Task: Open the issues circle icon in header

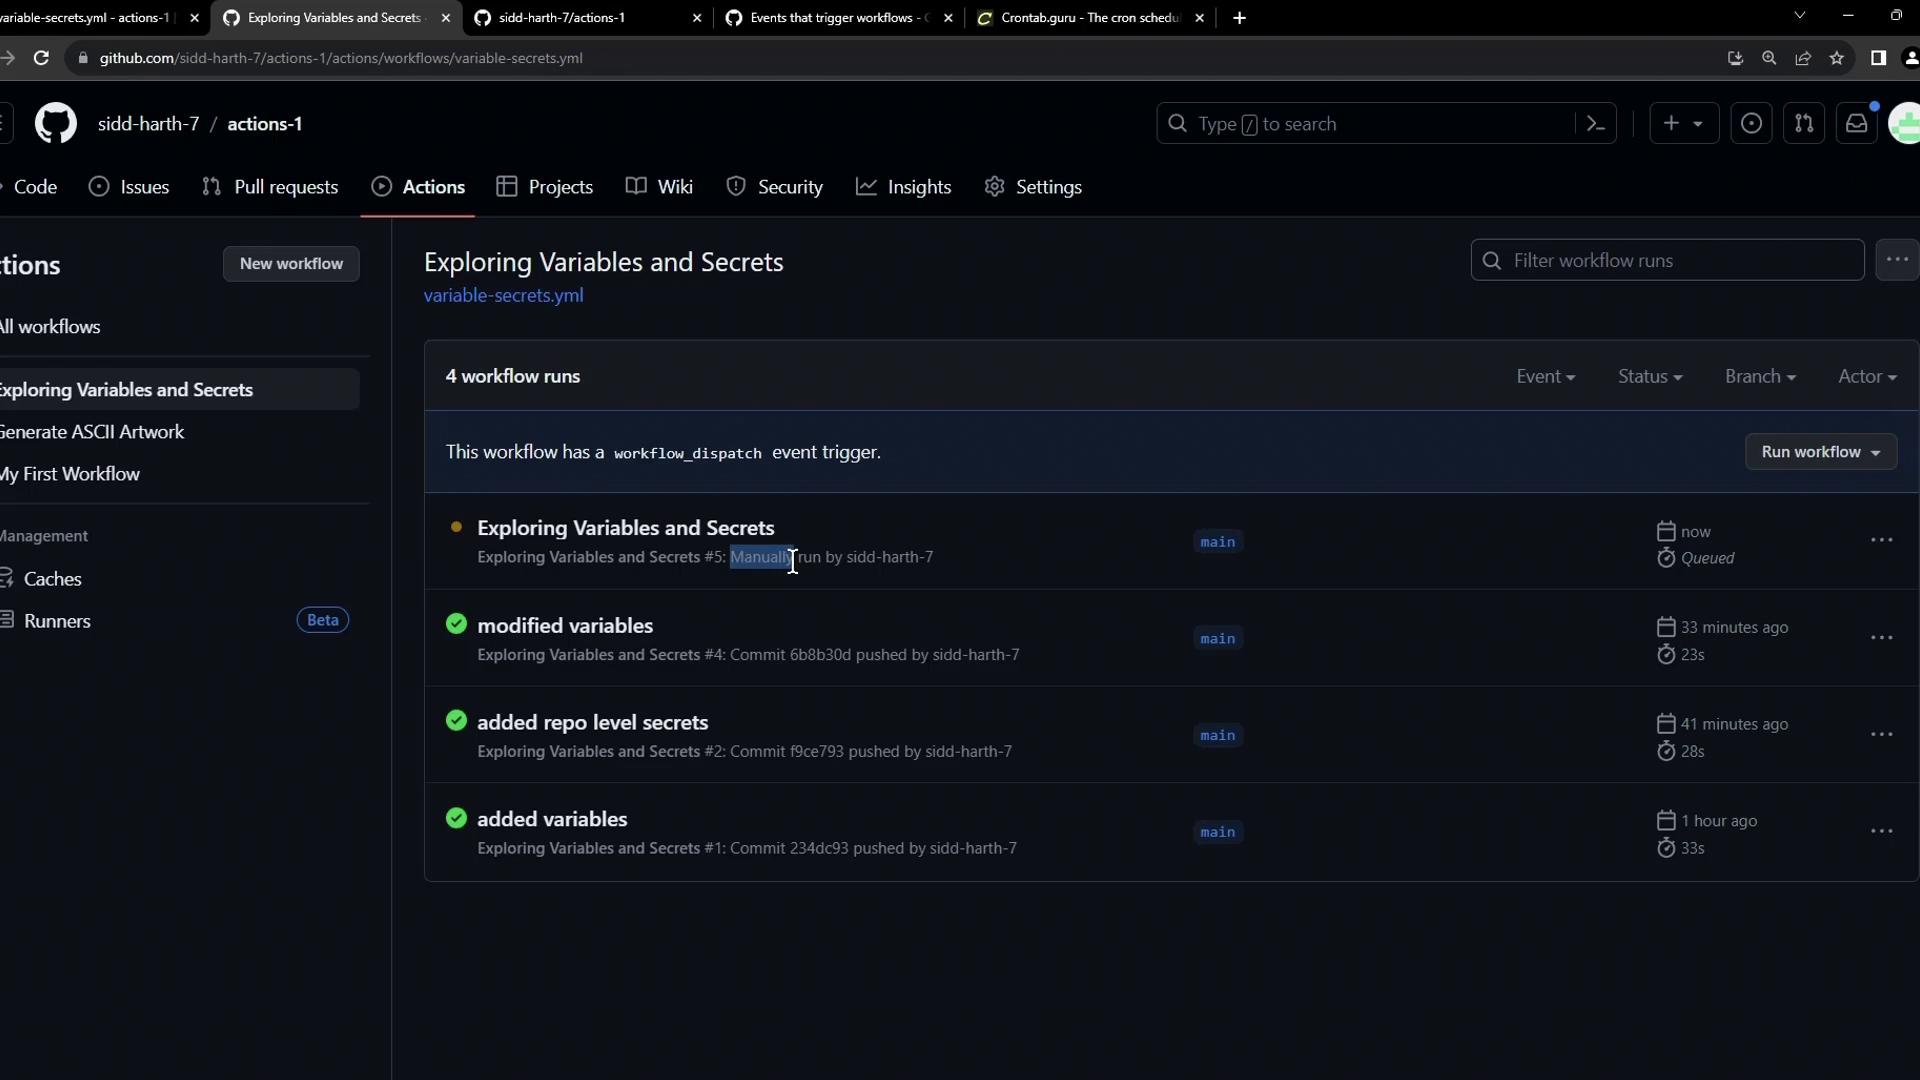Action: click(x=1751, y=124)
